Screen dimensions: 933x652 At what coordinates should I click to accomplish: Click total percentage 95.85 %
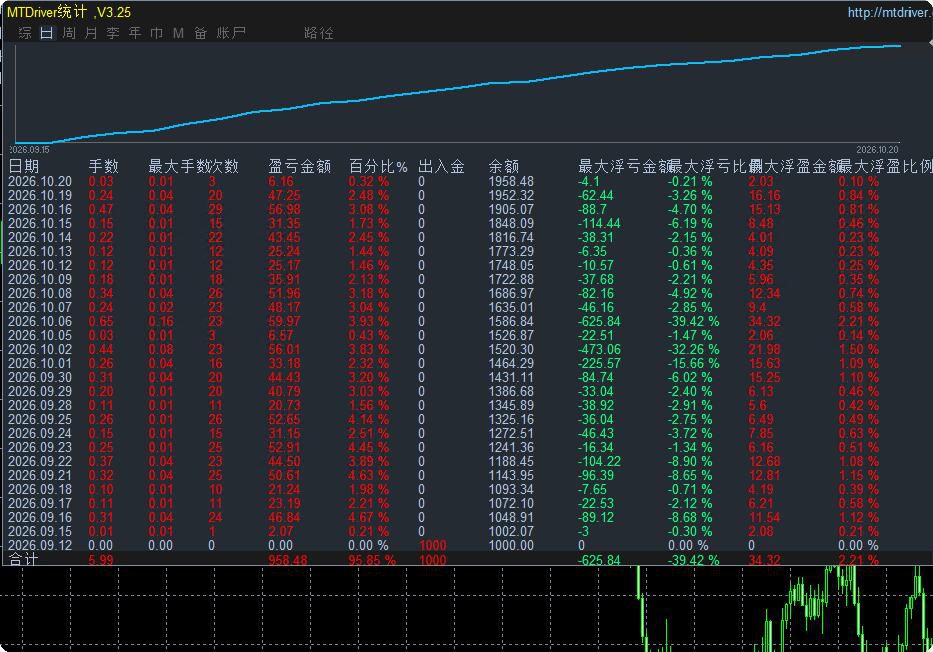pyautogui.click(x=372, y=560)
